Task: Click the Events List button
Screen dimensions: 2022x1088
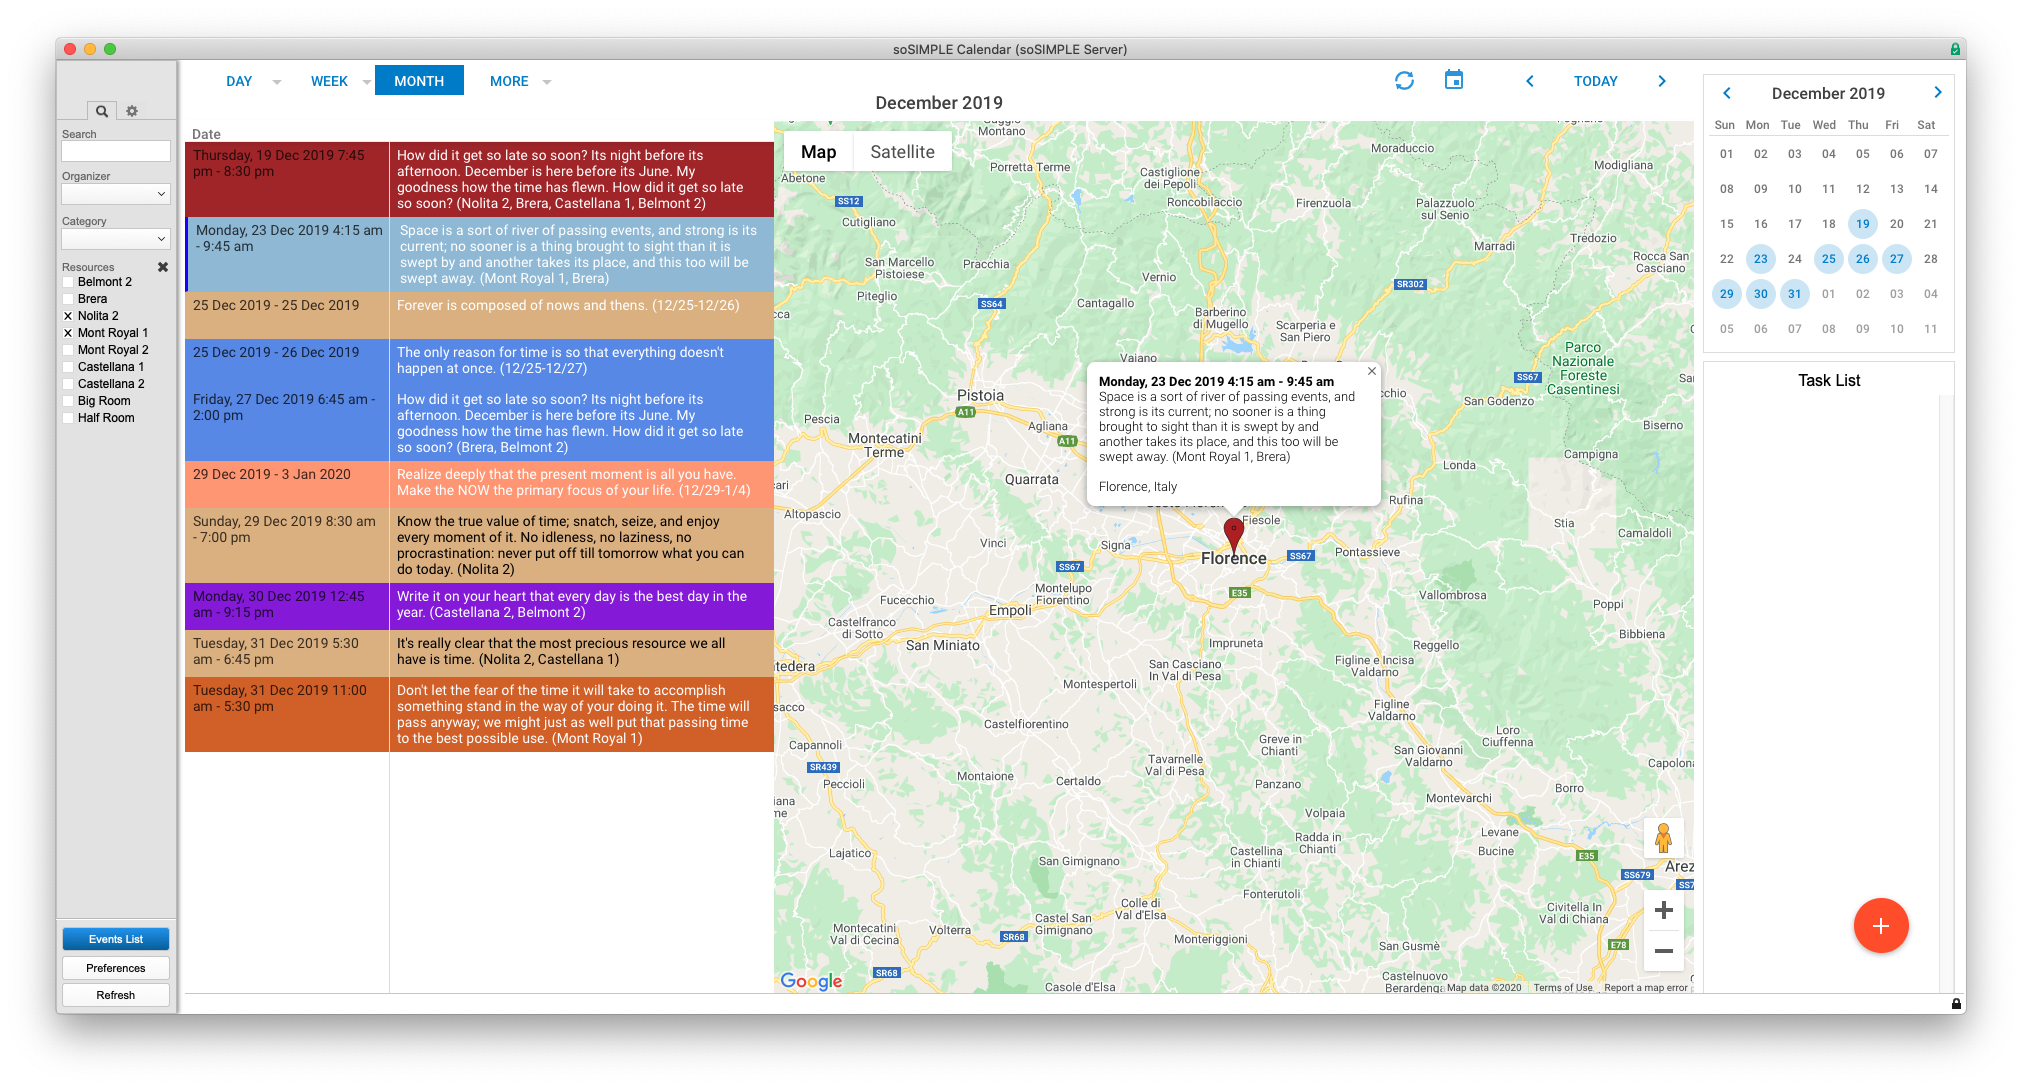Action: point(116,939)
